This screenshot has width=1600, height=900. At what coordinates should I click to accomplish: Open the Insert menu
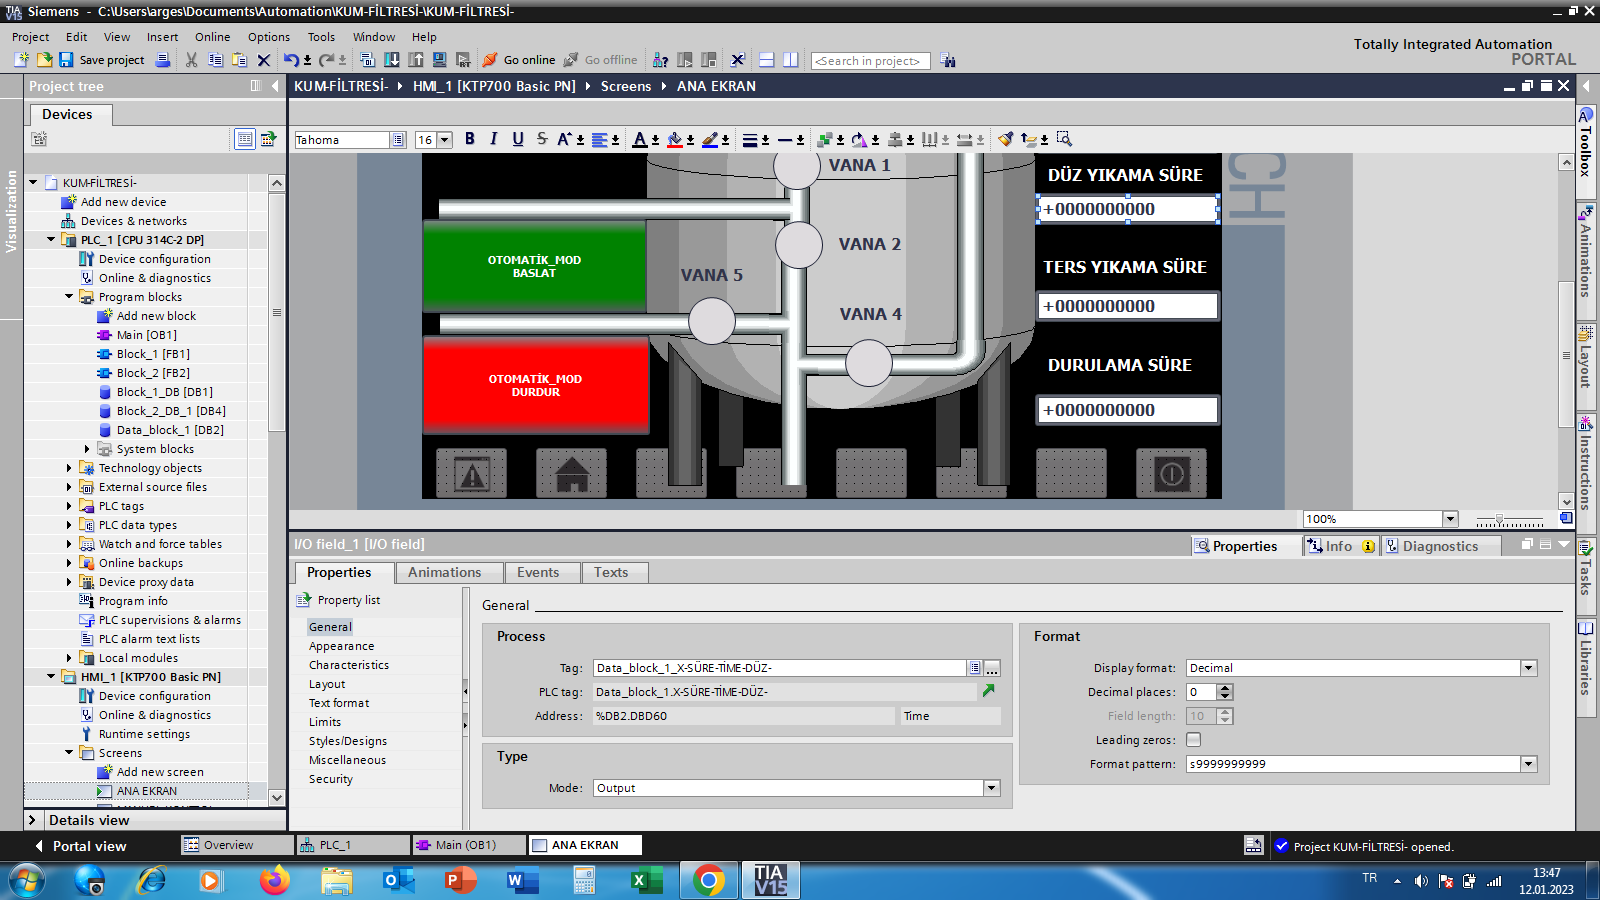(162, 37)
